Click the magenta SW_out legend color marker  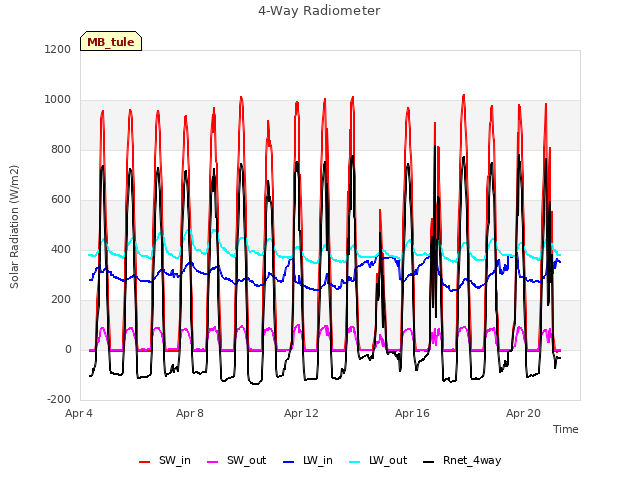(x=213, y=462)
